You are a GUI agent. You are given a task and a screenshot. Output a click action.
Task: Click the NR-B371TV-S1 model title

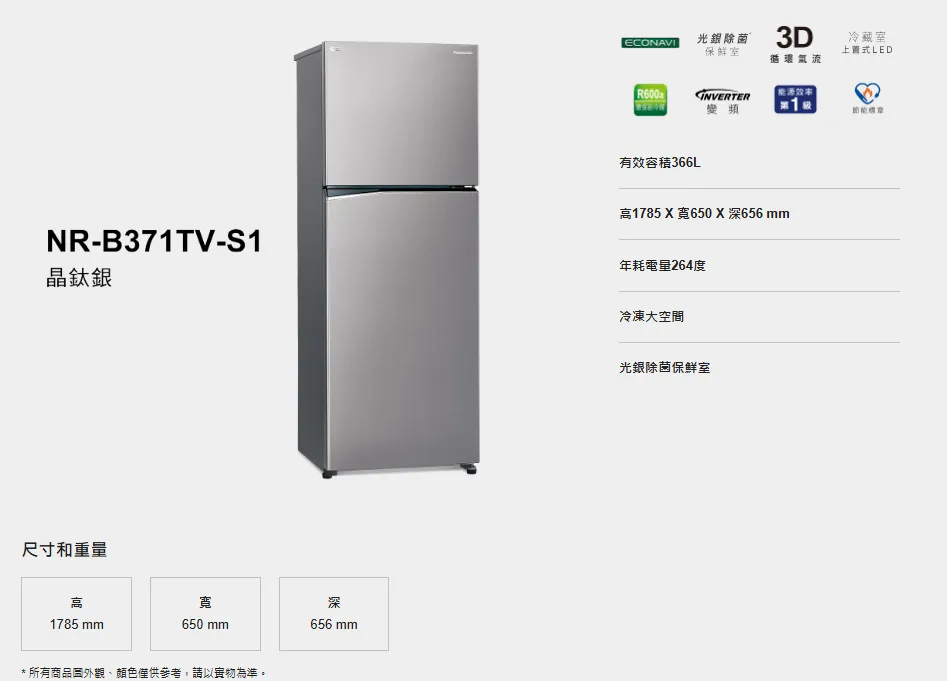coord(154,241)
